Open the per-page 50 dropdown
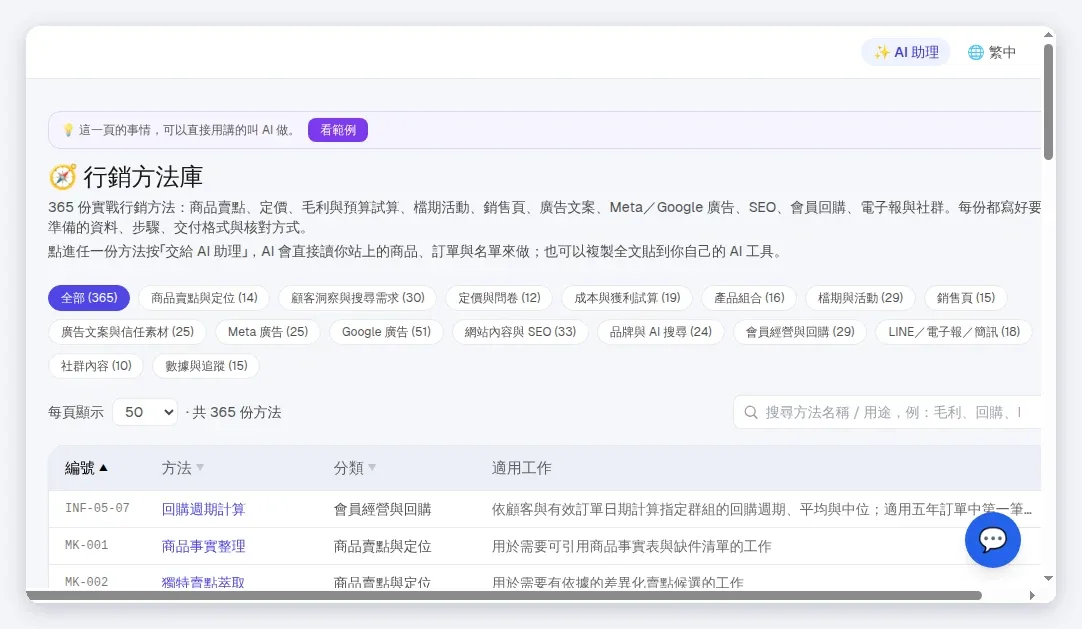Image resolution: width=1082 pixels, height=629 pixels. pos(145,412)
